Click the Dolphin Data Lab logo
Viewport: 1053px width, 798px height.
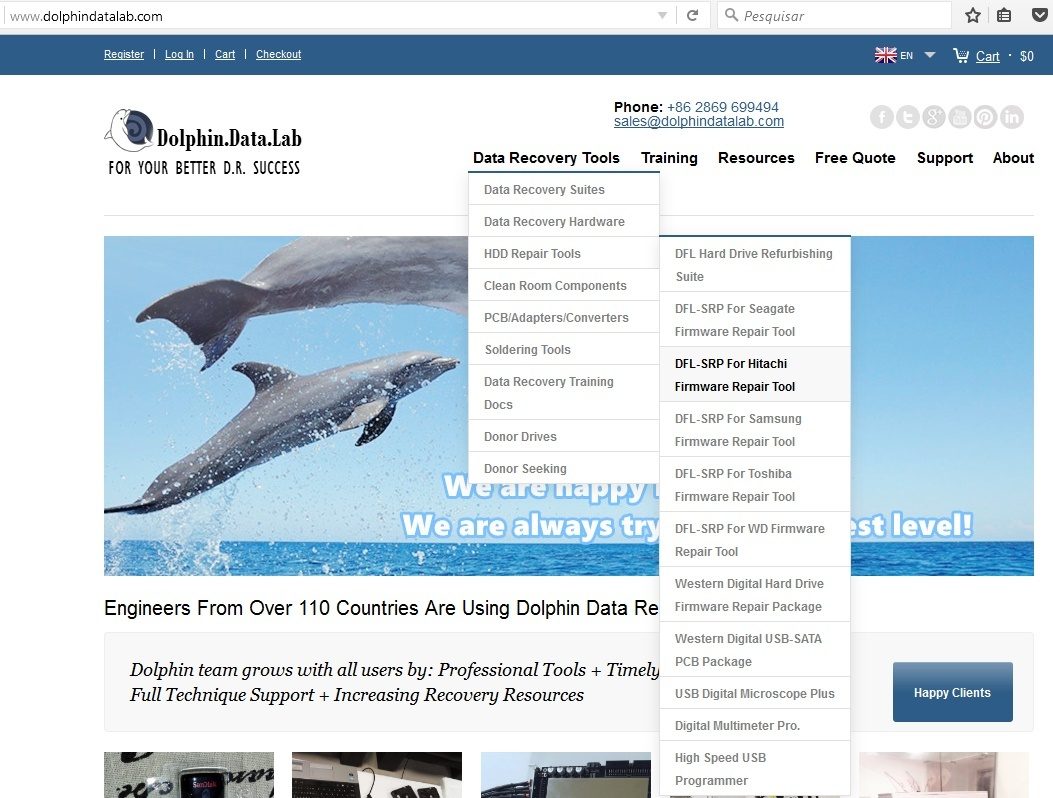(203, 142)
